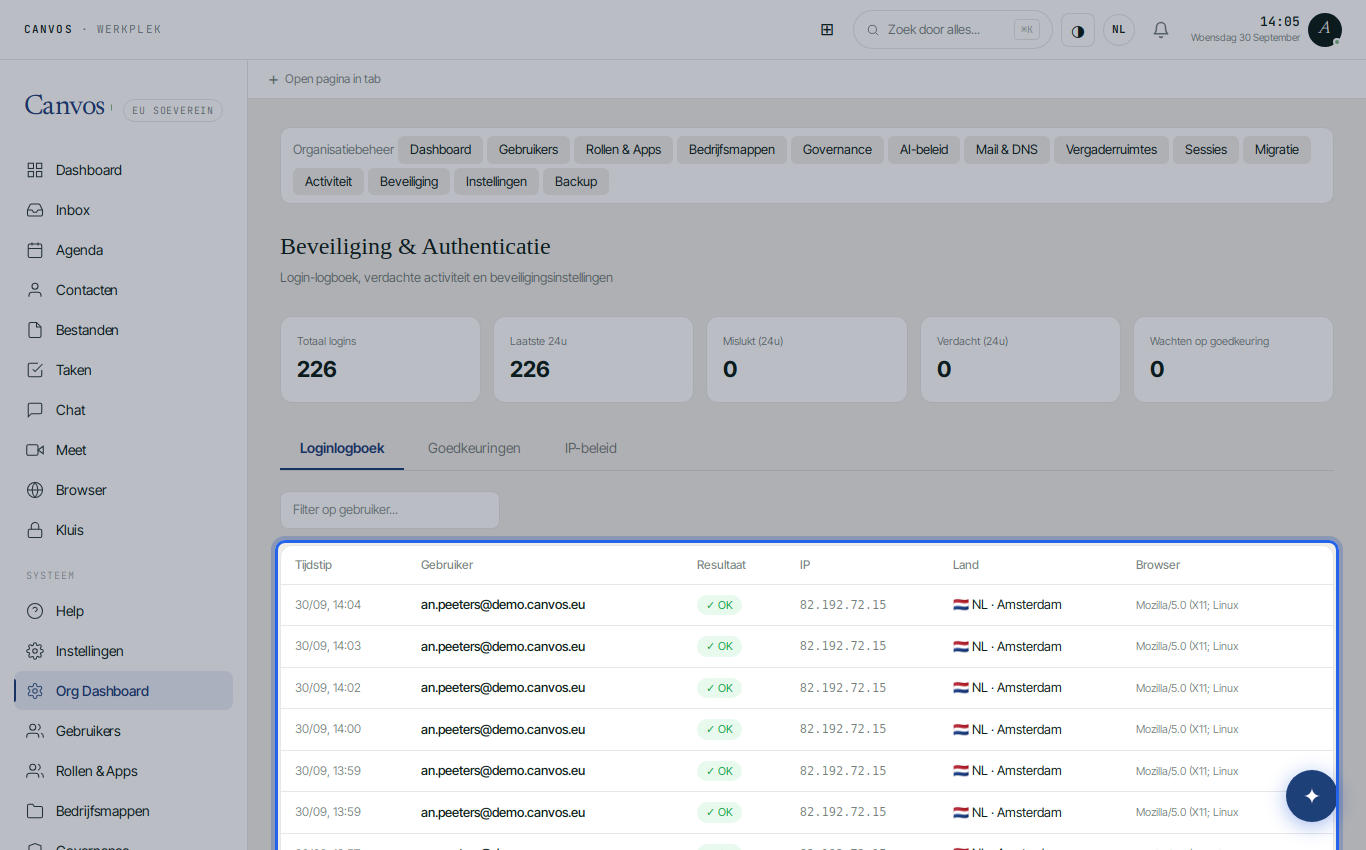
Task: Switch language with the NL button
Action: point(1119,30)
